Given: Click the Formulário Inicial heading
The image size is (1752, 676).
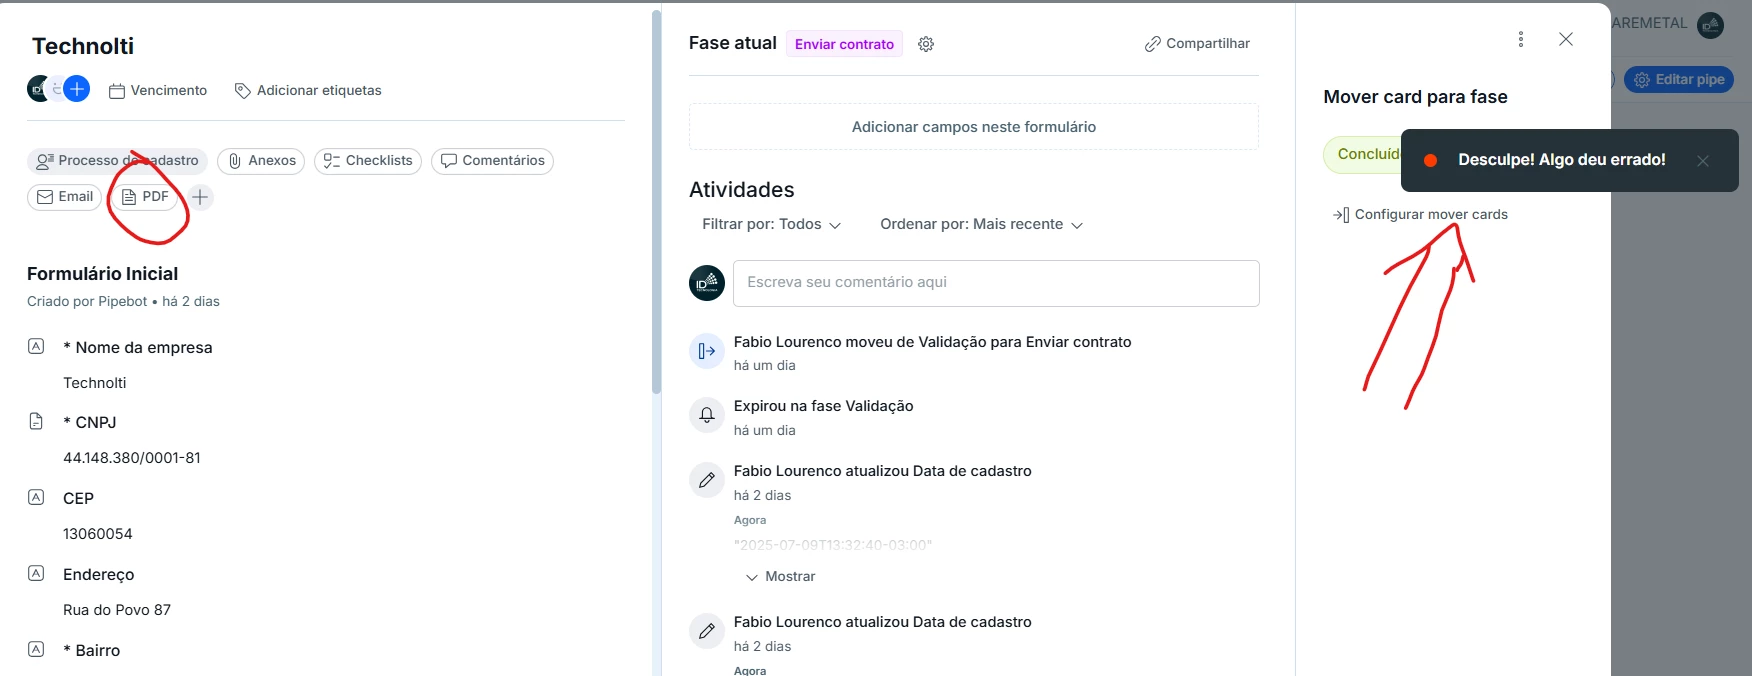Looking at the screenshot, I should [x=102, y=274].
